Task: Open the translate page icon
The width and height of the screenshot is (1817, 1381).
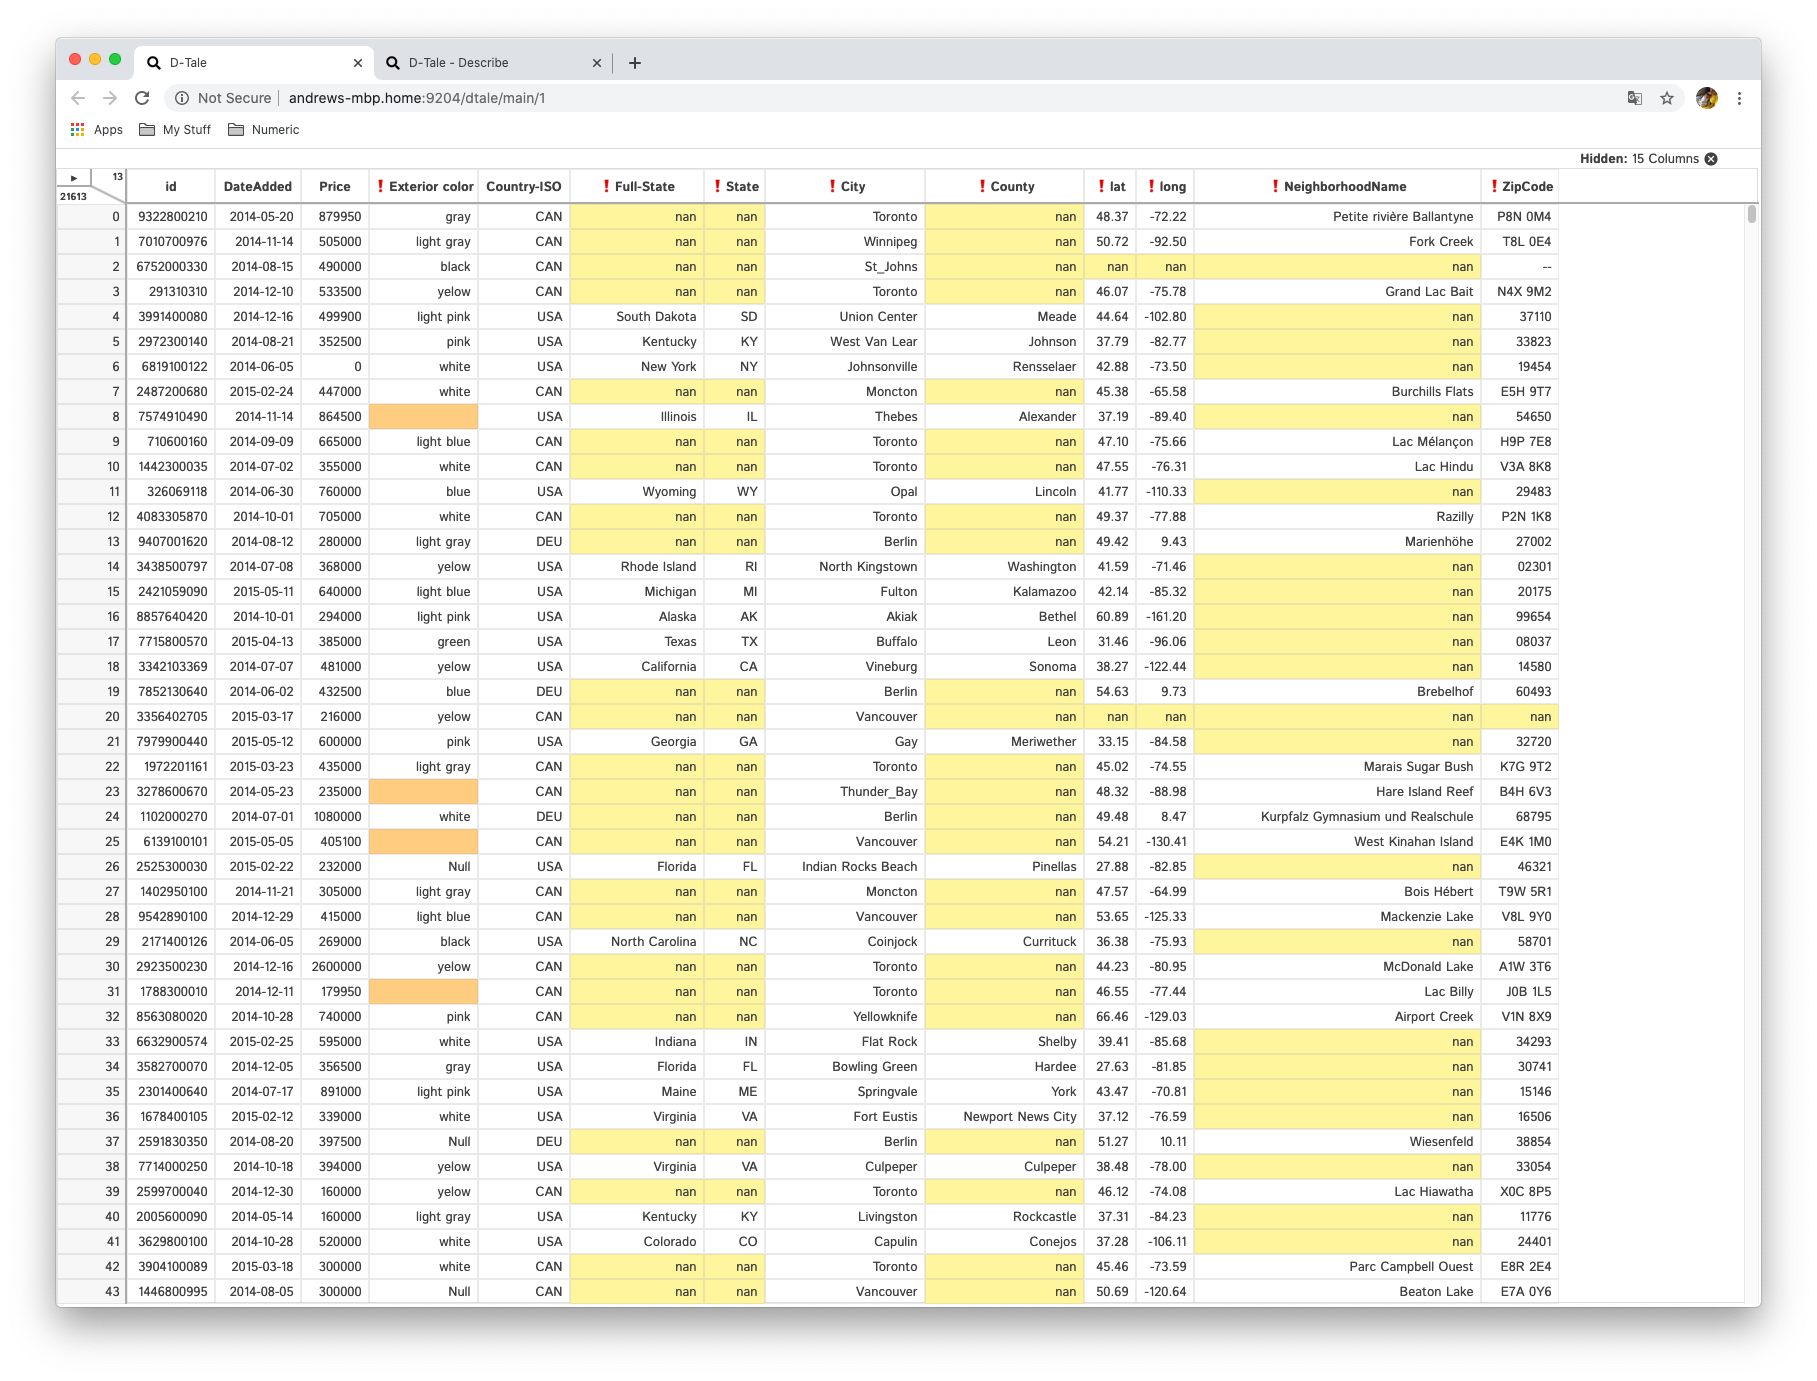Action: (1635, 98)
